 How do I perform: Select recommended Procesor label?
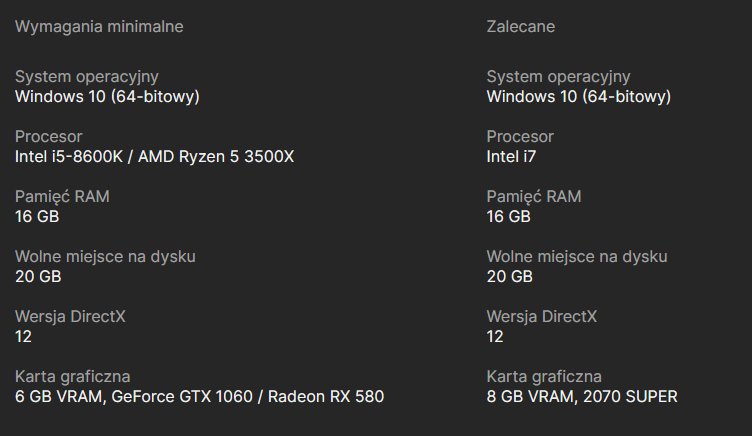click(x=520, y=137)
